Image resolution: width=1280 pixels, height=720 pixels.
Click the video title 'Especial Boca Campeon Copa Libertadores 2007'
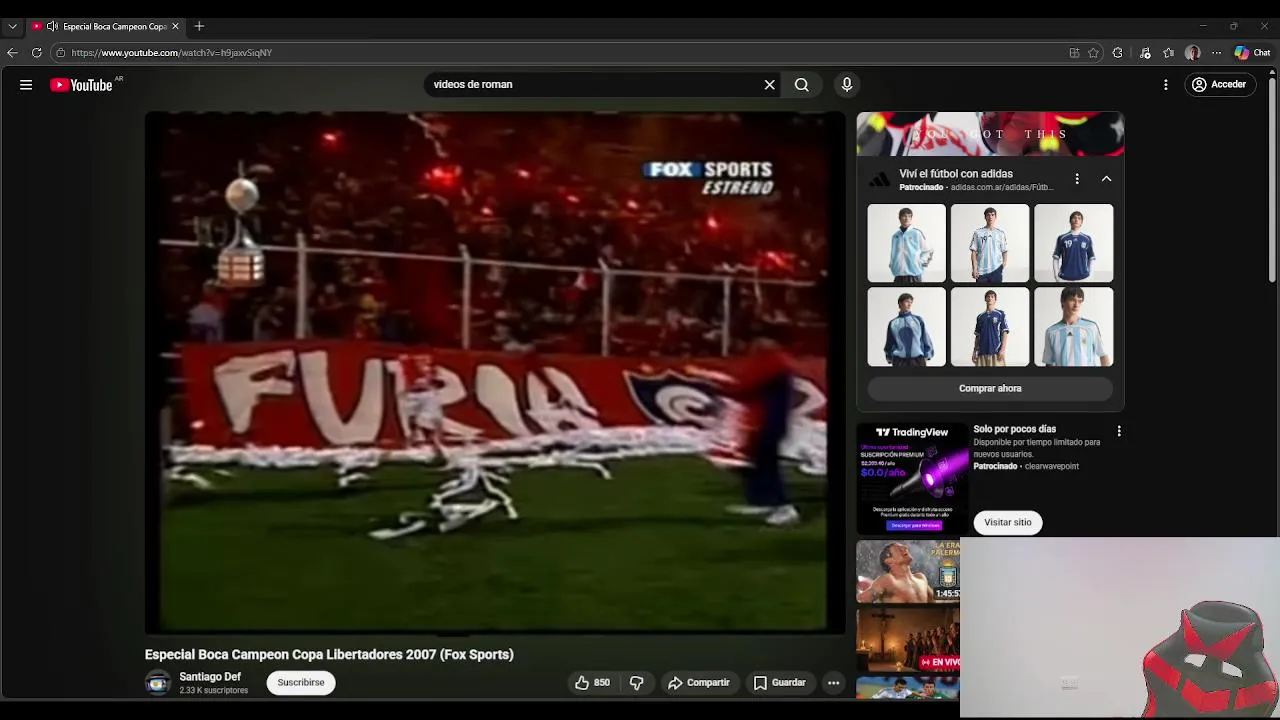click(329, 654)
